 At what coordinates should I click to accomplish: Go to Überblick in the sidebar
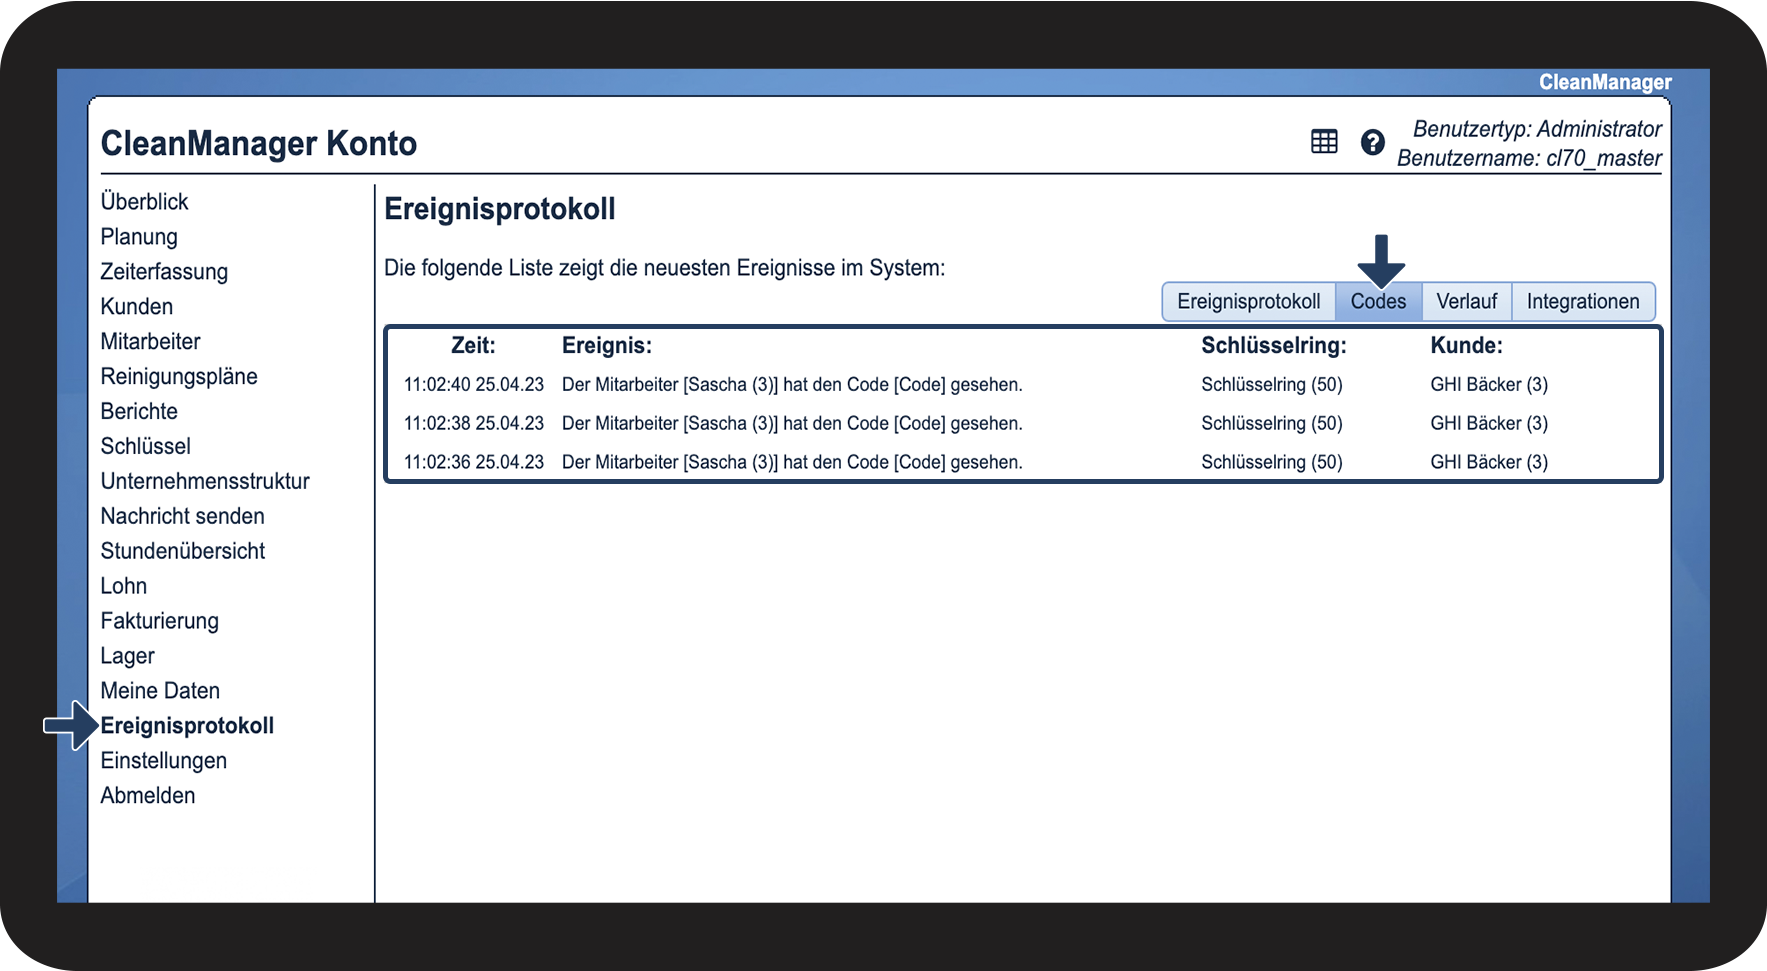(x=145, y=201)
